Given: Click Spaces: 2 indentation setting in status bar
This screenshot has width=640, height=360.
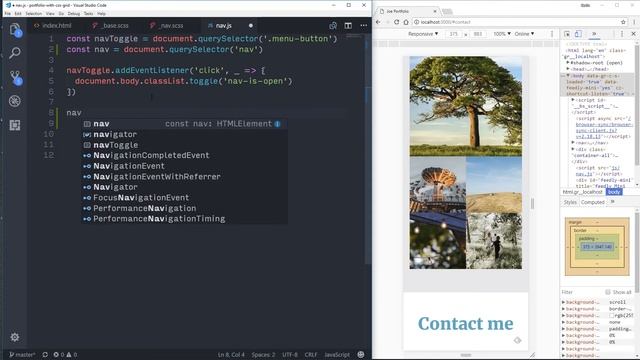Looking at the screenshot, I should (263, 355).
